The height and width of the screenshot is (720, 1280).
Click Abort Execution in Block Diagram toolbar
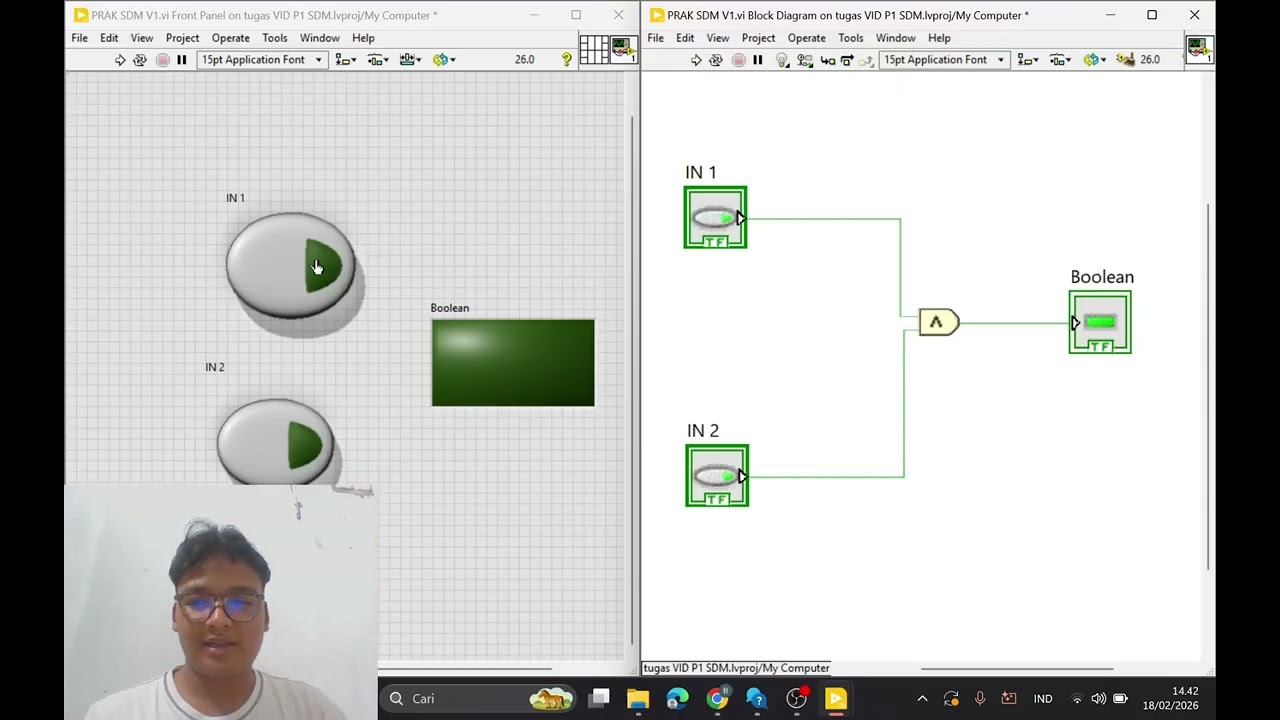coord(738,60)
